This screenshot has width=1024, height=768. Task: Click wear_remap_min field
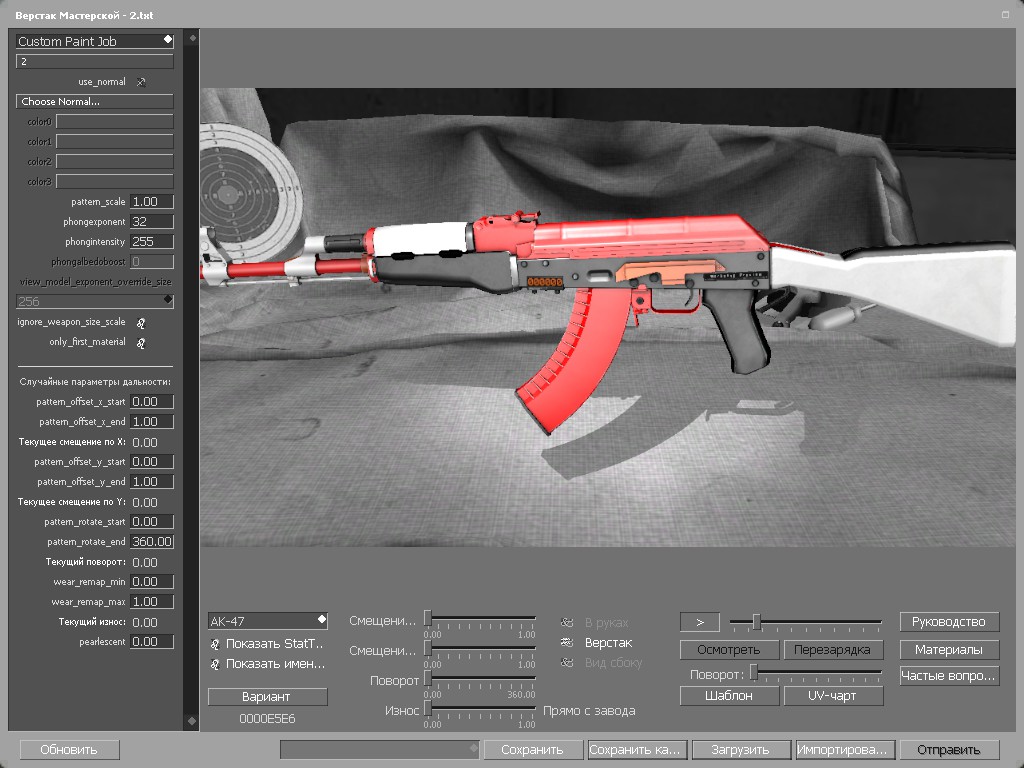(x=152, y=582)
